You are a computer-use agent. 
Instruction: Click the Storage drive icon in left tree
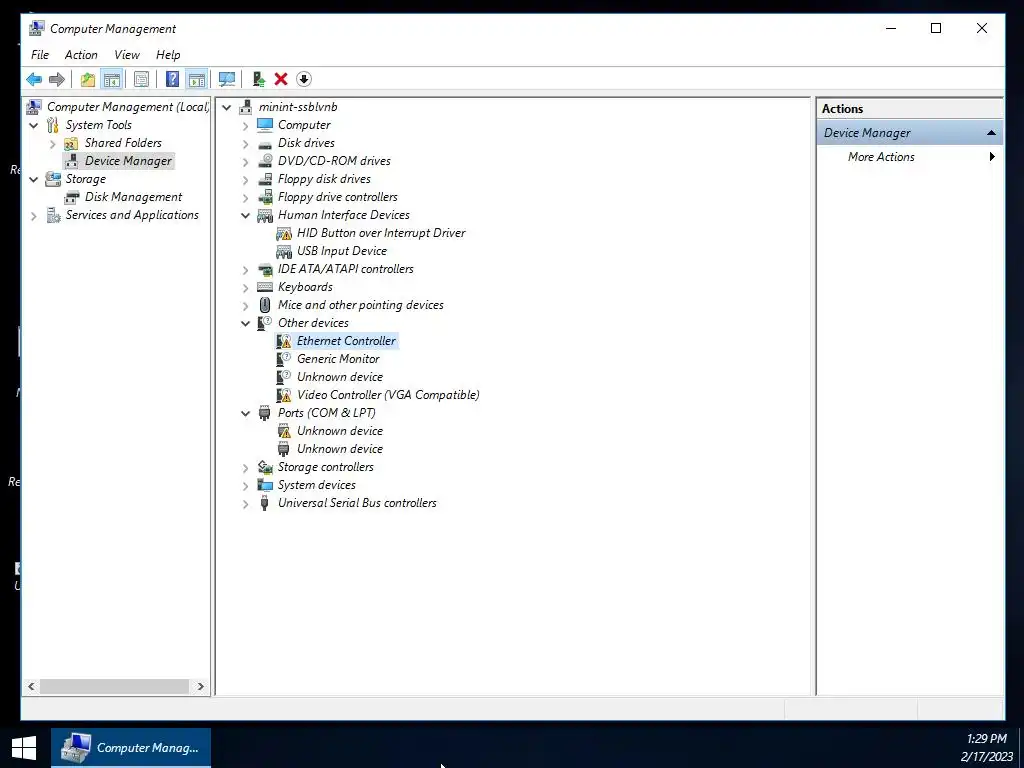pyautogui.click(x=53, y=179)
